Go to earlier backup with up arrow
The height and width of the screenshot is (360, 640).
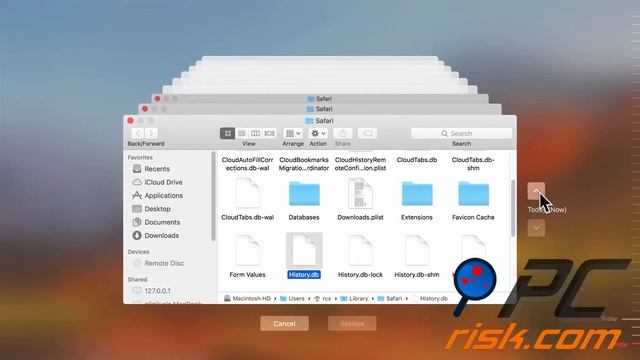point(536,191)
